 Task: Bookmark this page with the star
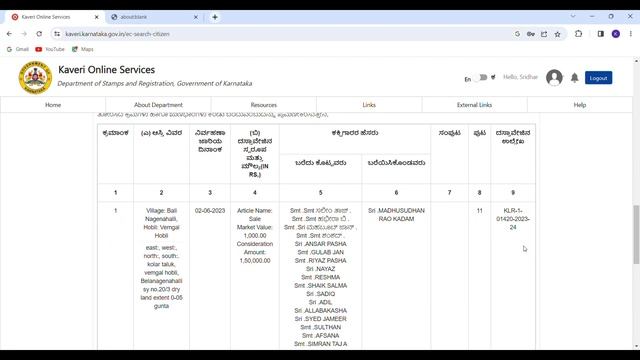coord(558,34)
